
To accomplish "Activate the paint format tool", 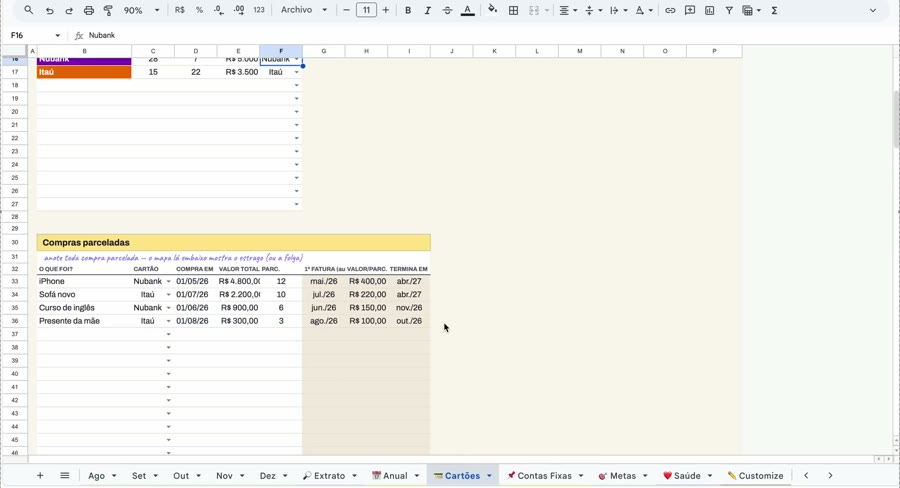I will point(108,10).
